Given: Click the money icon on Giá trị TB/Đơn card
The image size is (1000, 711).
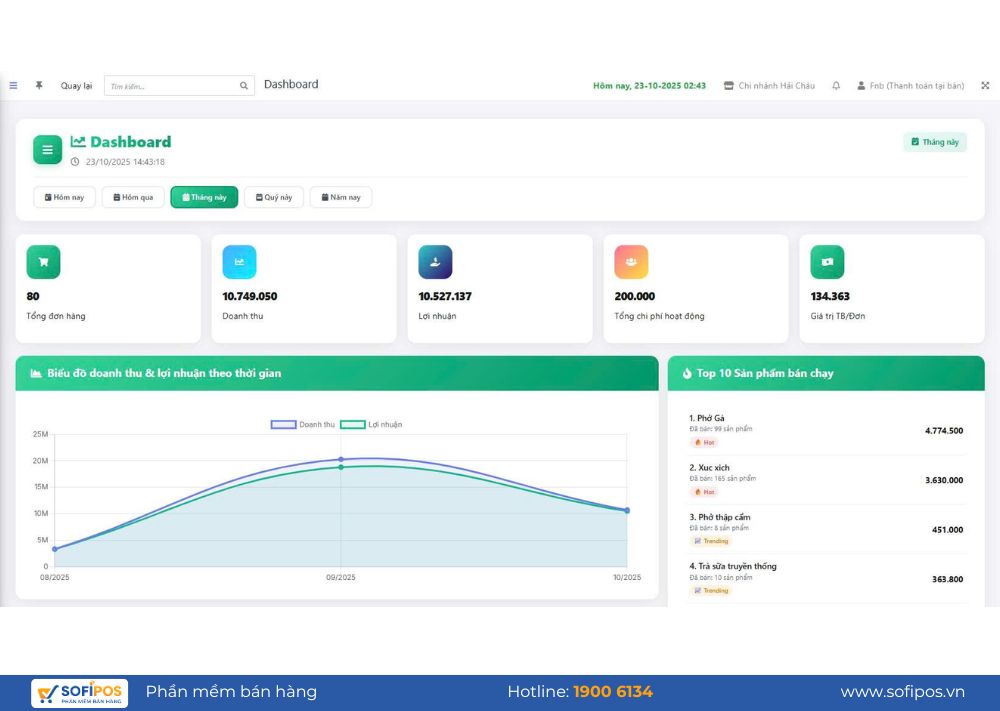Looking at the screenshot, I should coord(827,262).
